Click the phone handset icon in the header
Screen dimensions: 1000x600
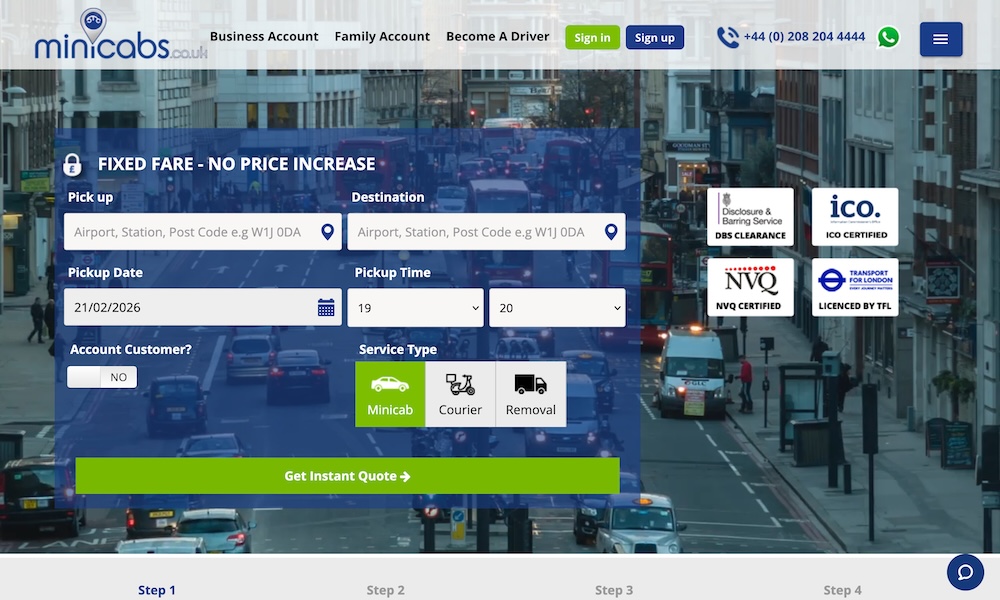(x=726, y=36)
